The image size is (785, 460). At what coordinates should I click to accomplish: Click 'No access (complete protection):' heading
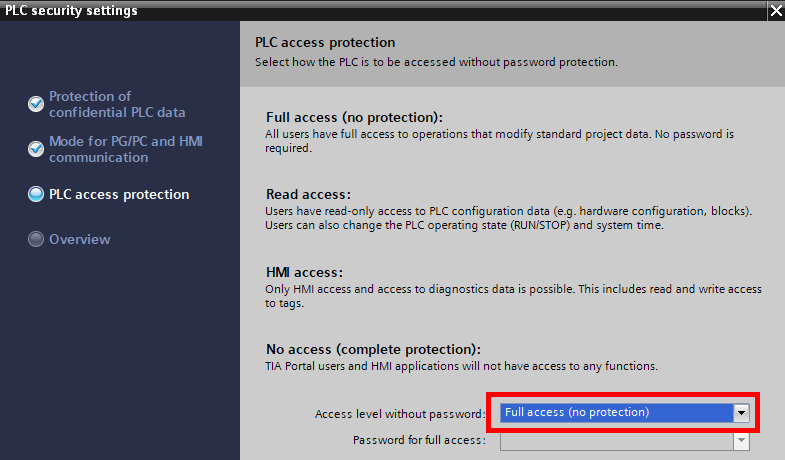coord(373,349)
